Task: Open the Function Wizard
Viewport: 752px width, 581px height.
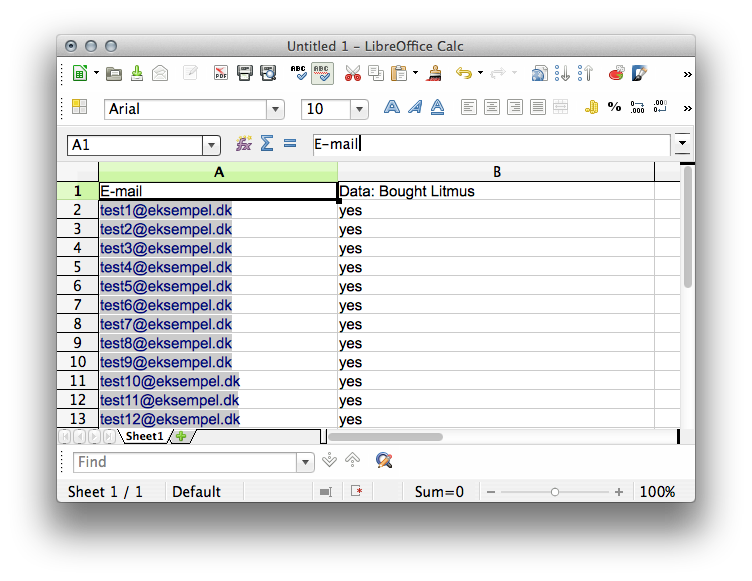Action: (x=244, y=143)
